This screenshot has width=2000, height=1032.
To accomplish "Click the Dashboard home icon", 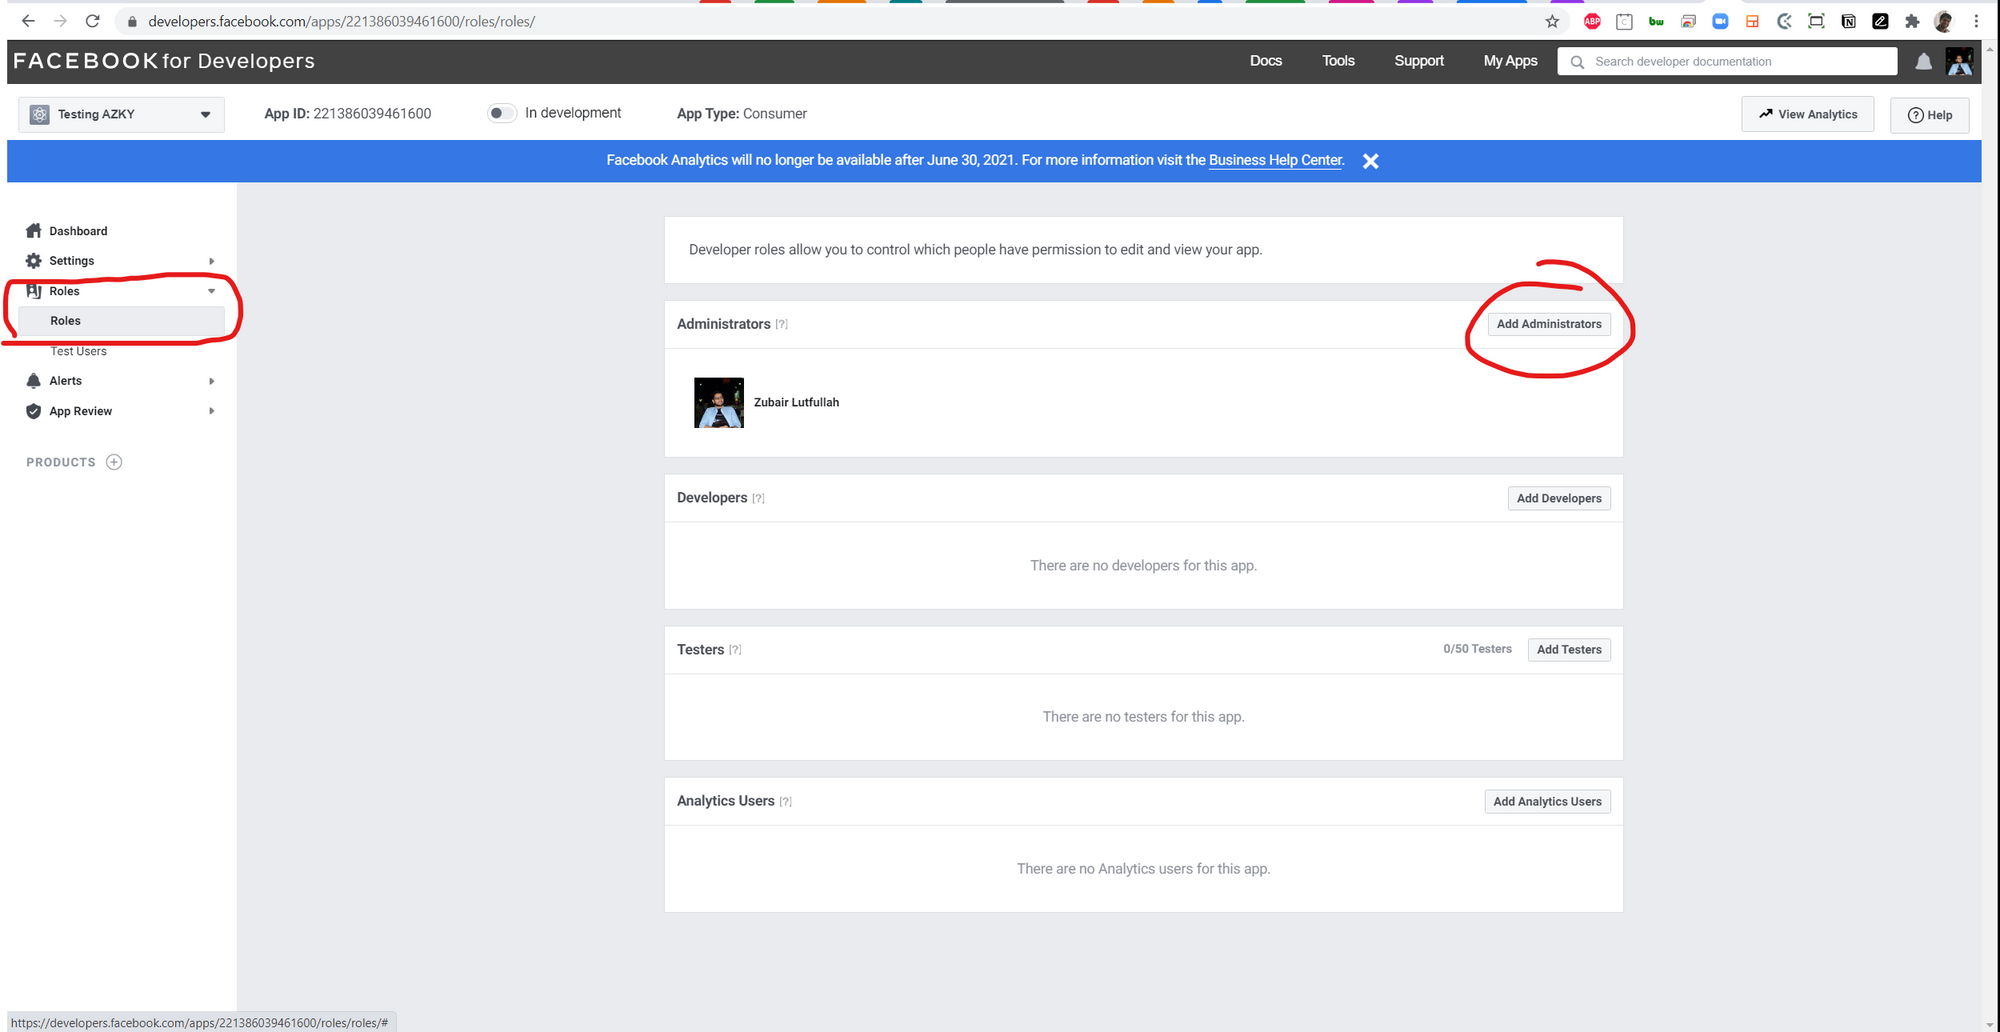I will (34, 231).
